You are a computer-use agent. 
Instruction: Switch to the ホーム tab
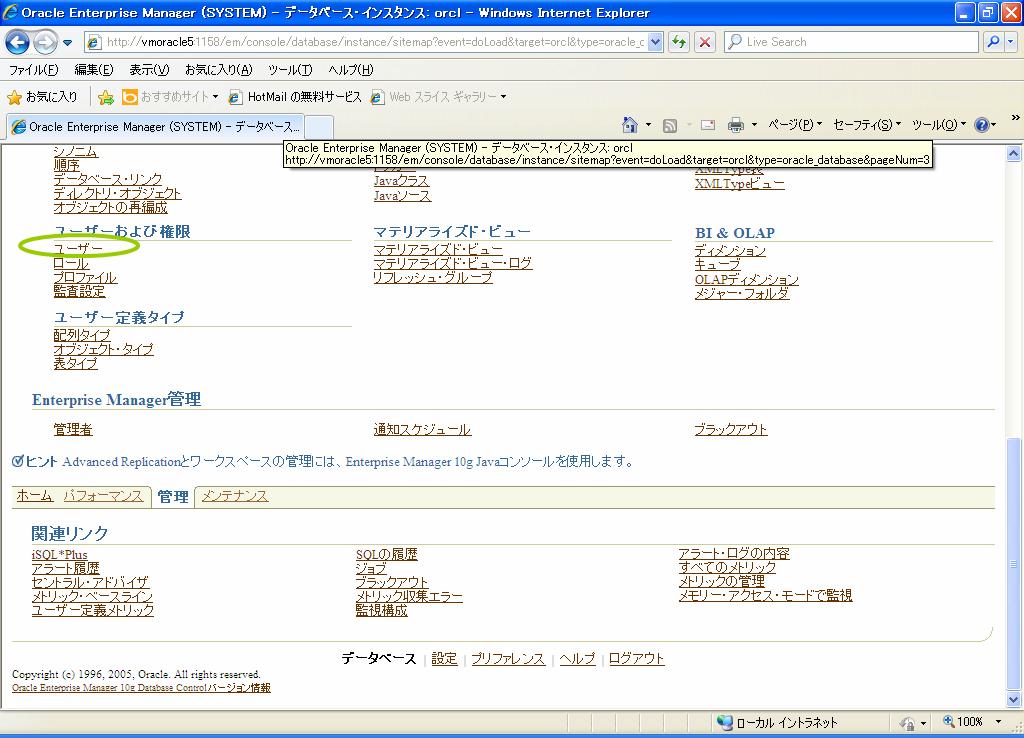coord(35,496)
